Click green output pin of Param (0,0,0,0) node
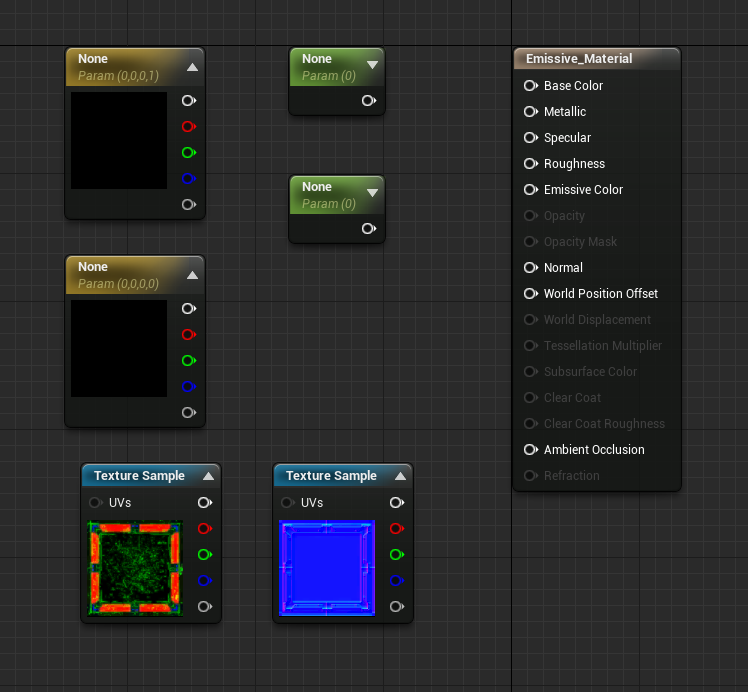Screen dimensions: 748x692 pyautogui.click(x=189, y=361)
